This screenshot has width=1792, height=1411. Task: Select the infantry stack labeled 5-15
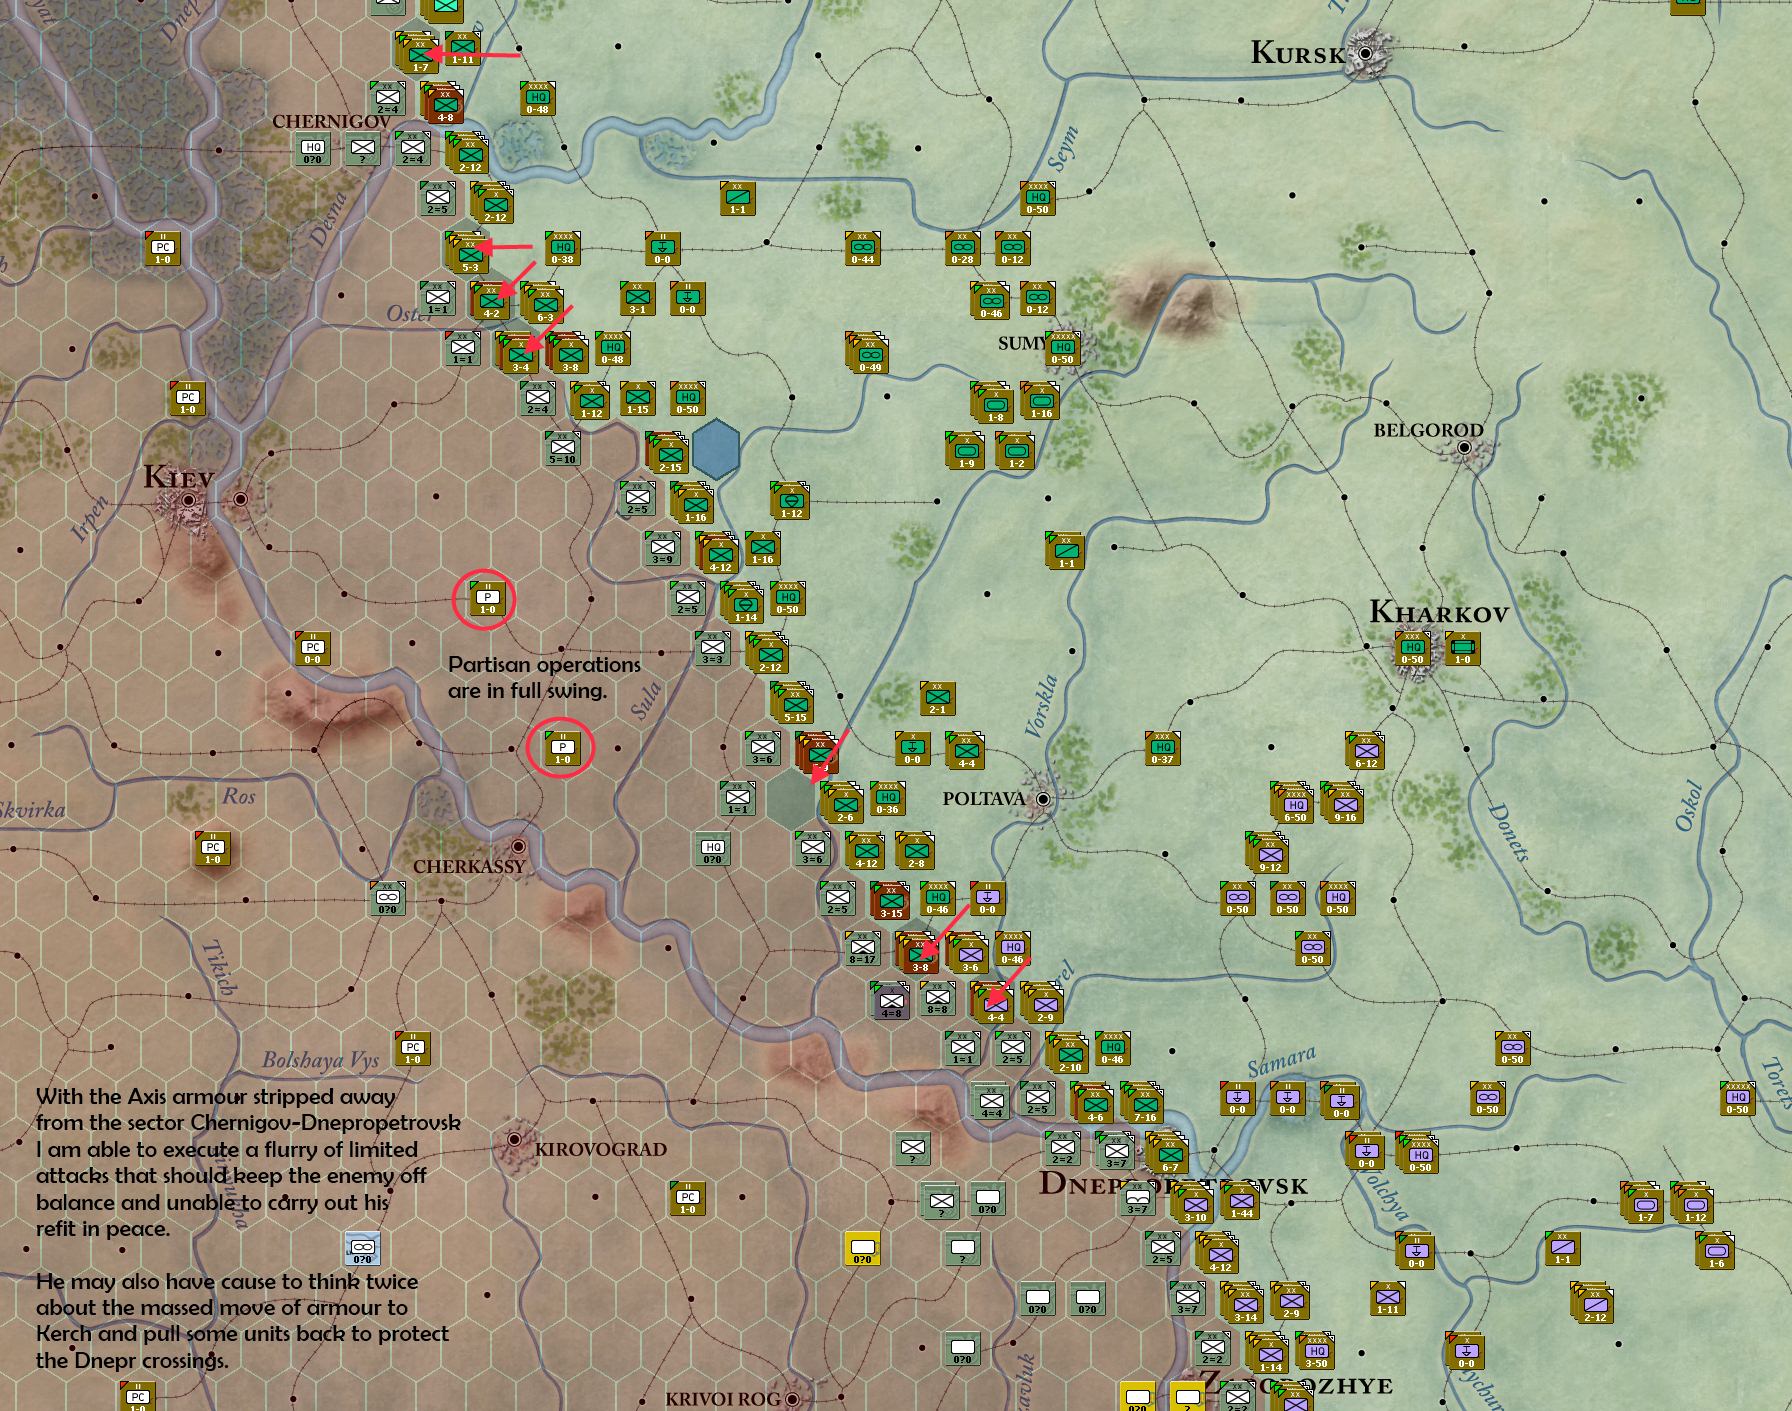(792, 703)
